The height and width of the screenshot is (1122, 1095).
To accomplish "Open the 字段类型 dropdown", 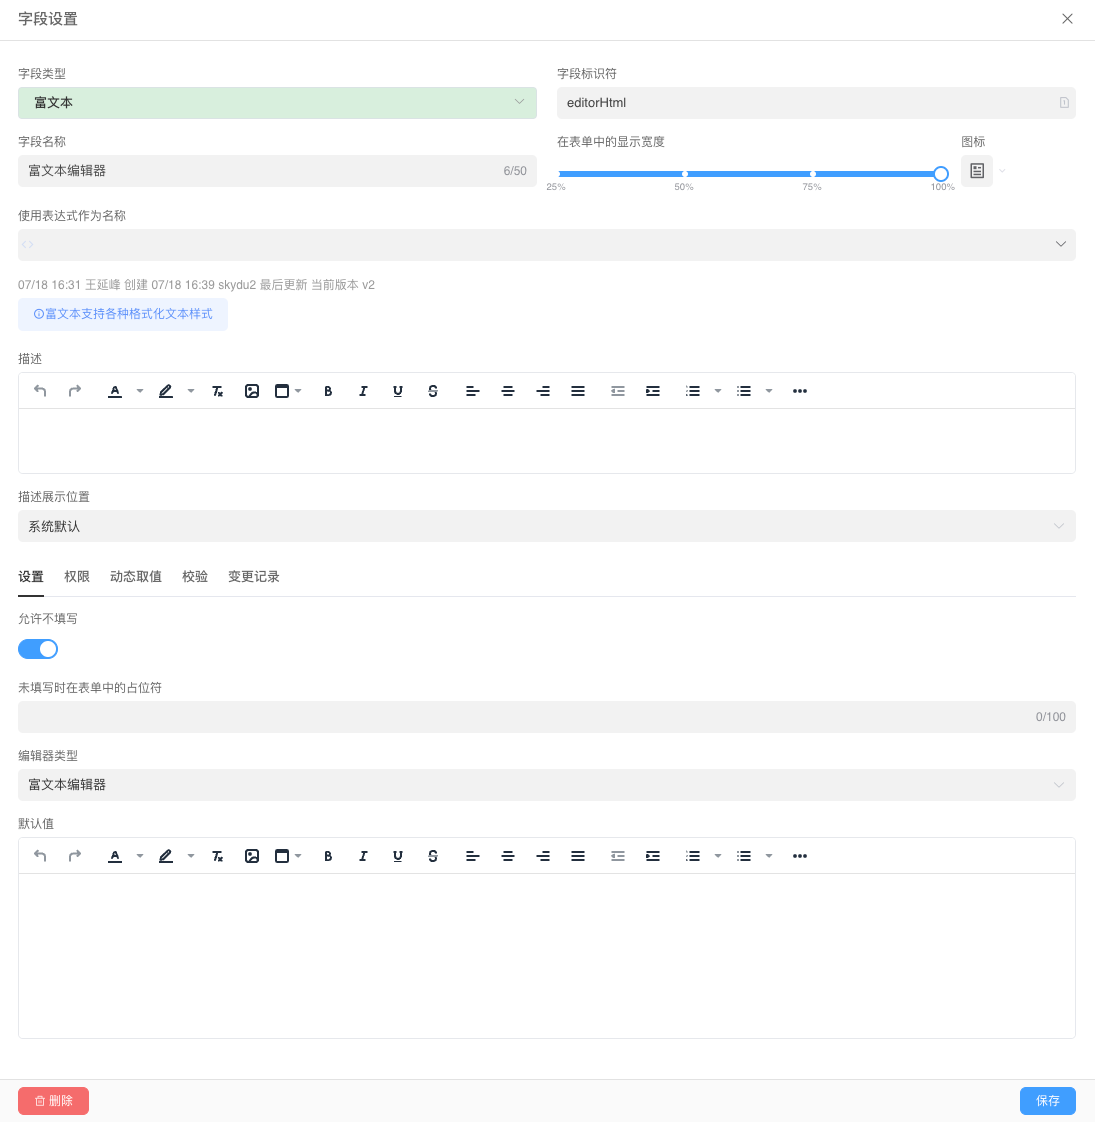I will pyautogui.click(x=277, y=103).
